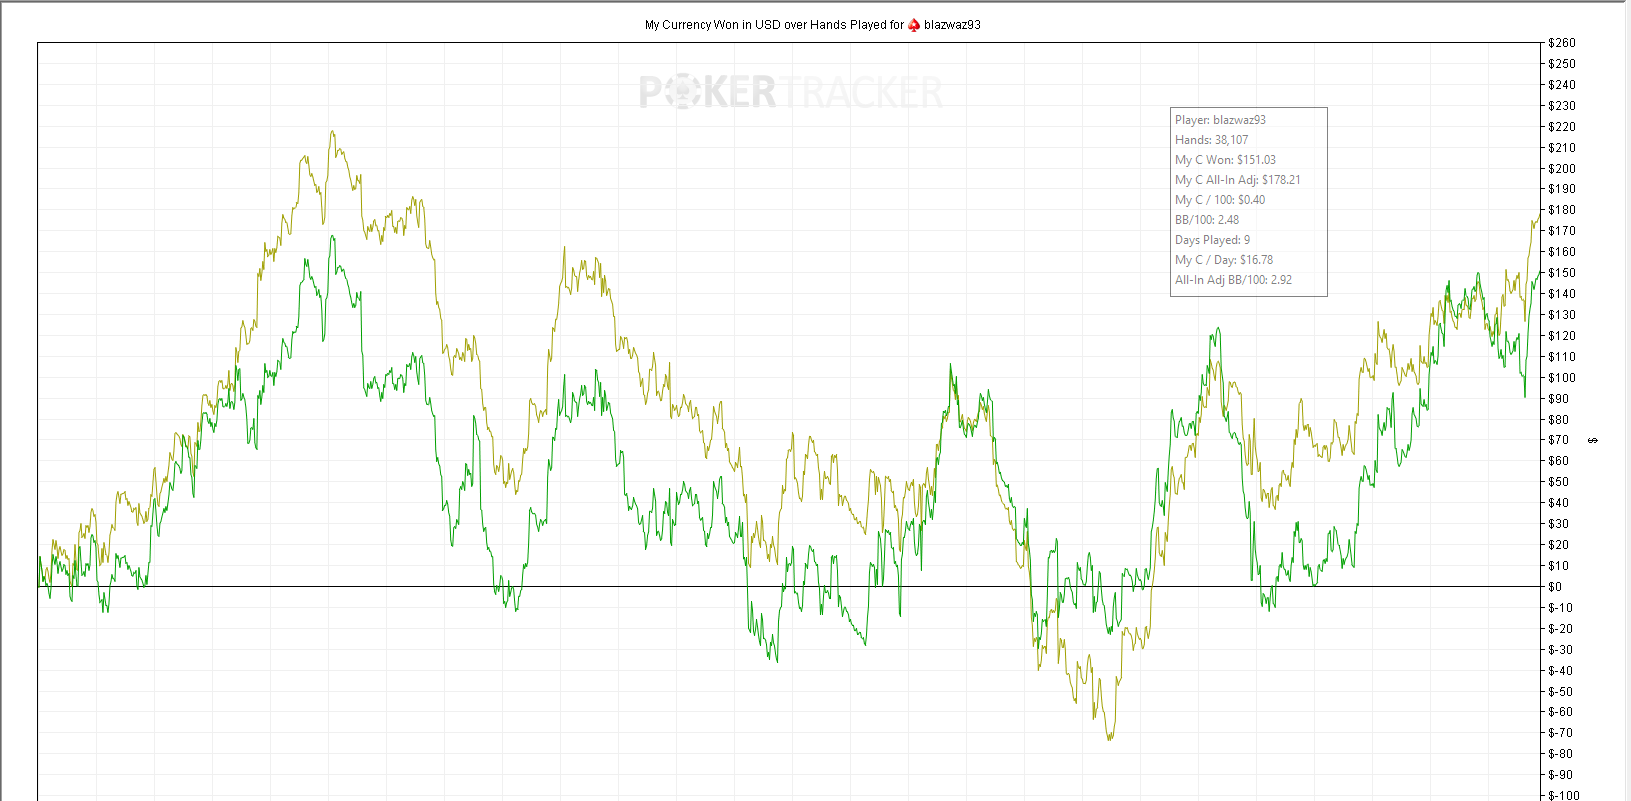This screenshot has width=1631, height=801.
Task: Select the $60 y-axis label
Action: (1558, 461)
